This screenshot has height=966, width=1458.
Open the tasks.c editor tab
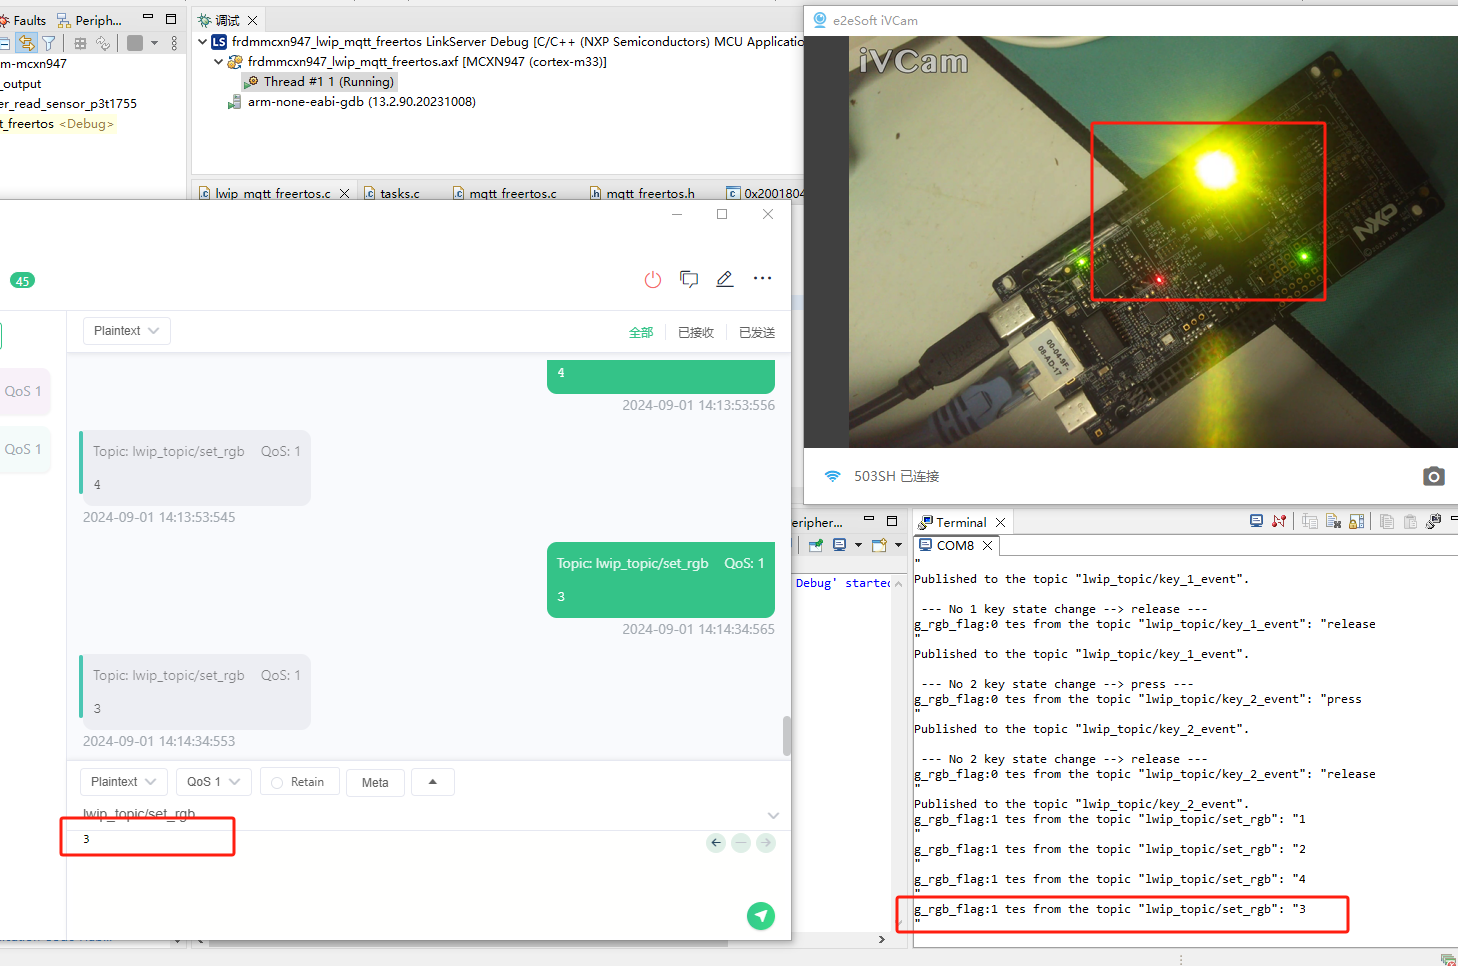tap(400, 193)
